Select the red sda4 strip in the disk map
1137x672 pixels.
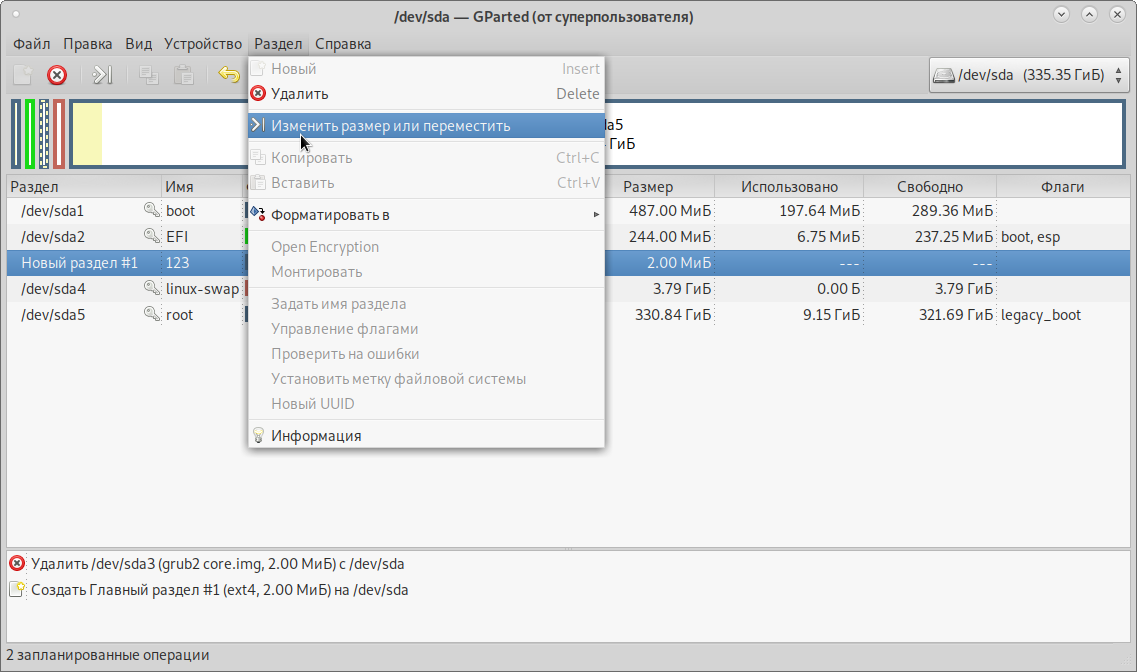coord(59,134)
